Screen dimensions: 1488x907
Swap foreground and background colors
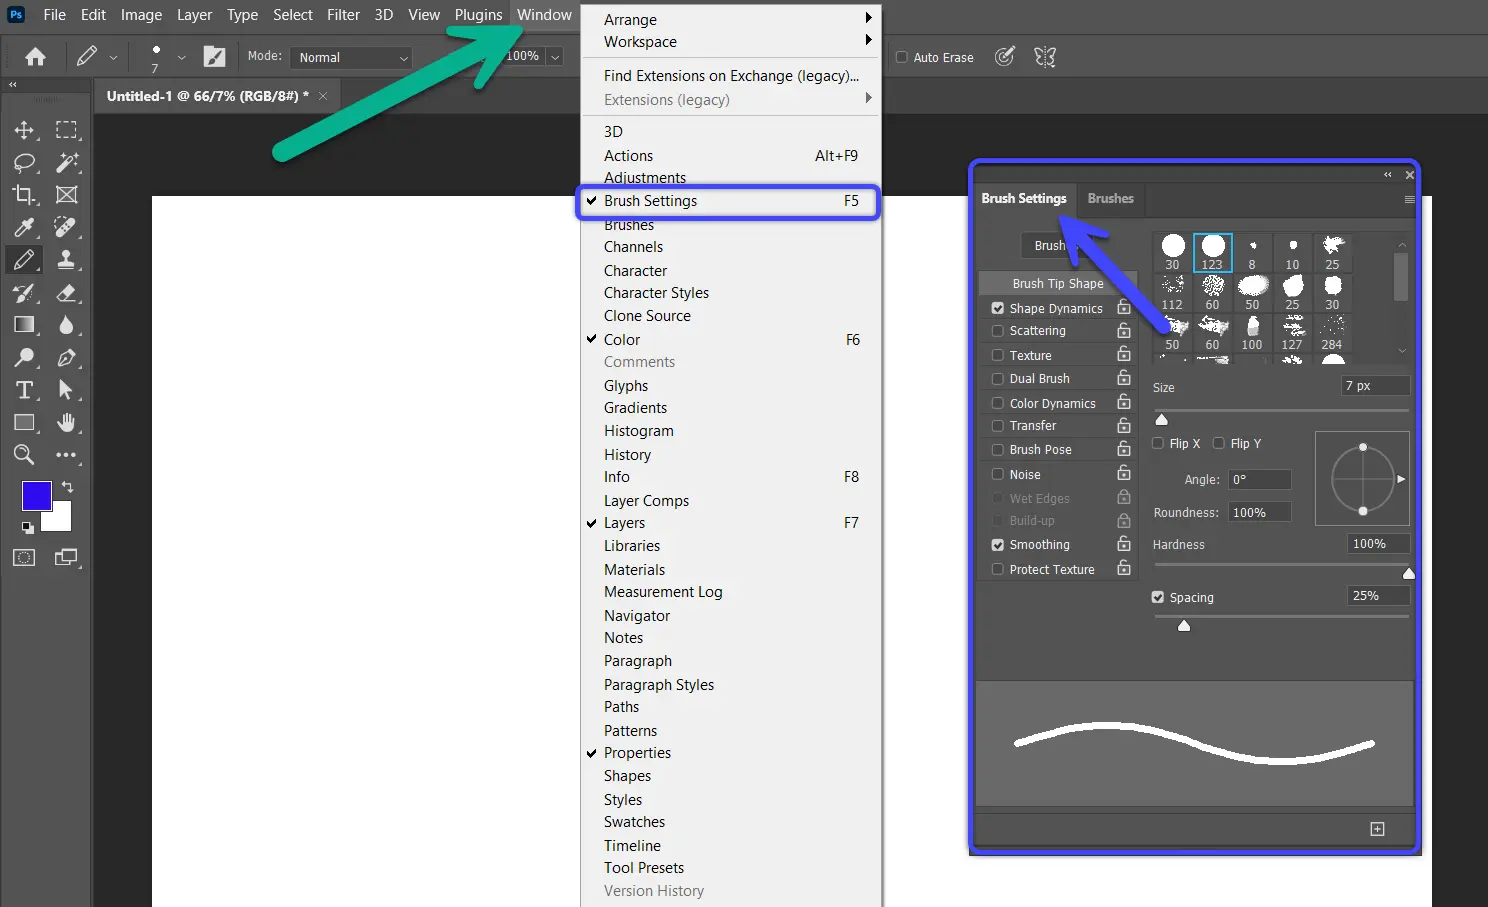pyautogui.click(x=67, y=487)
